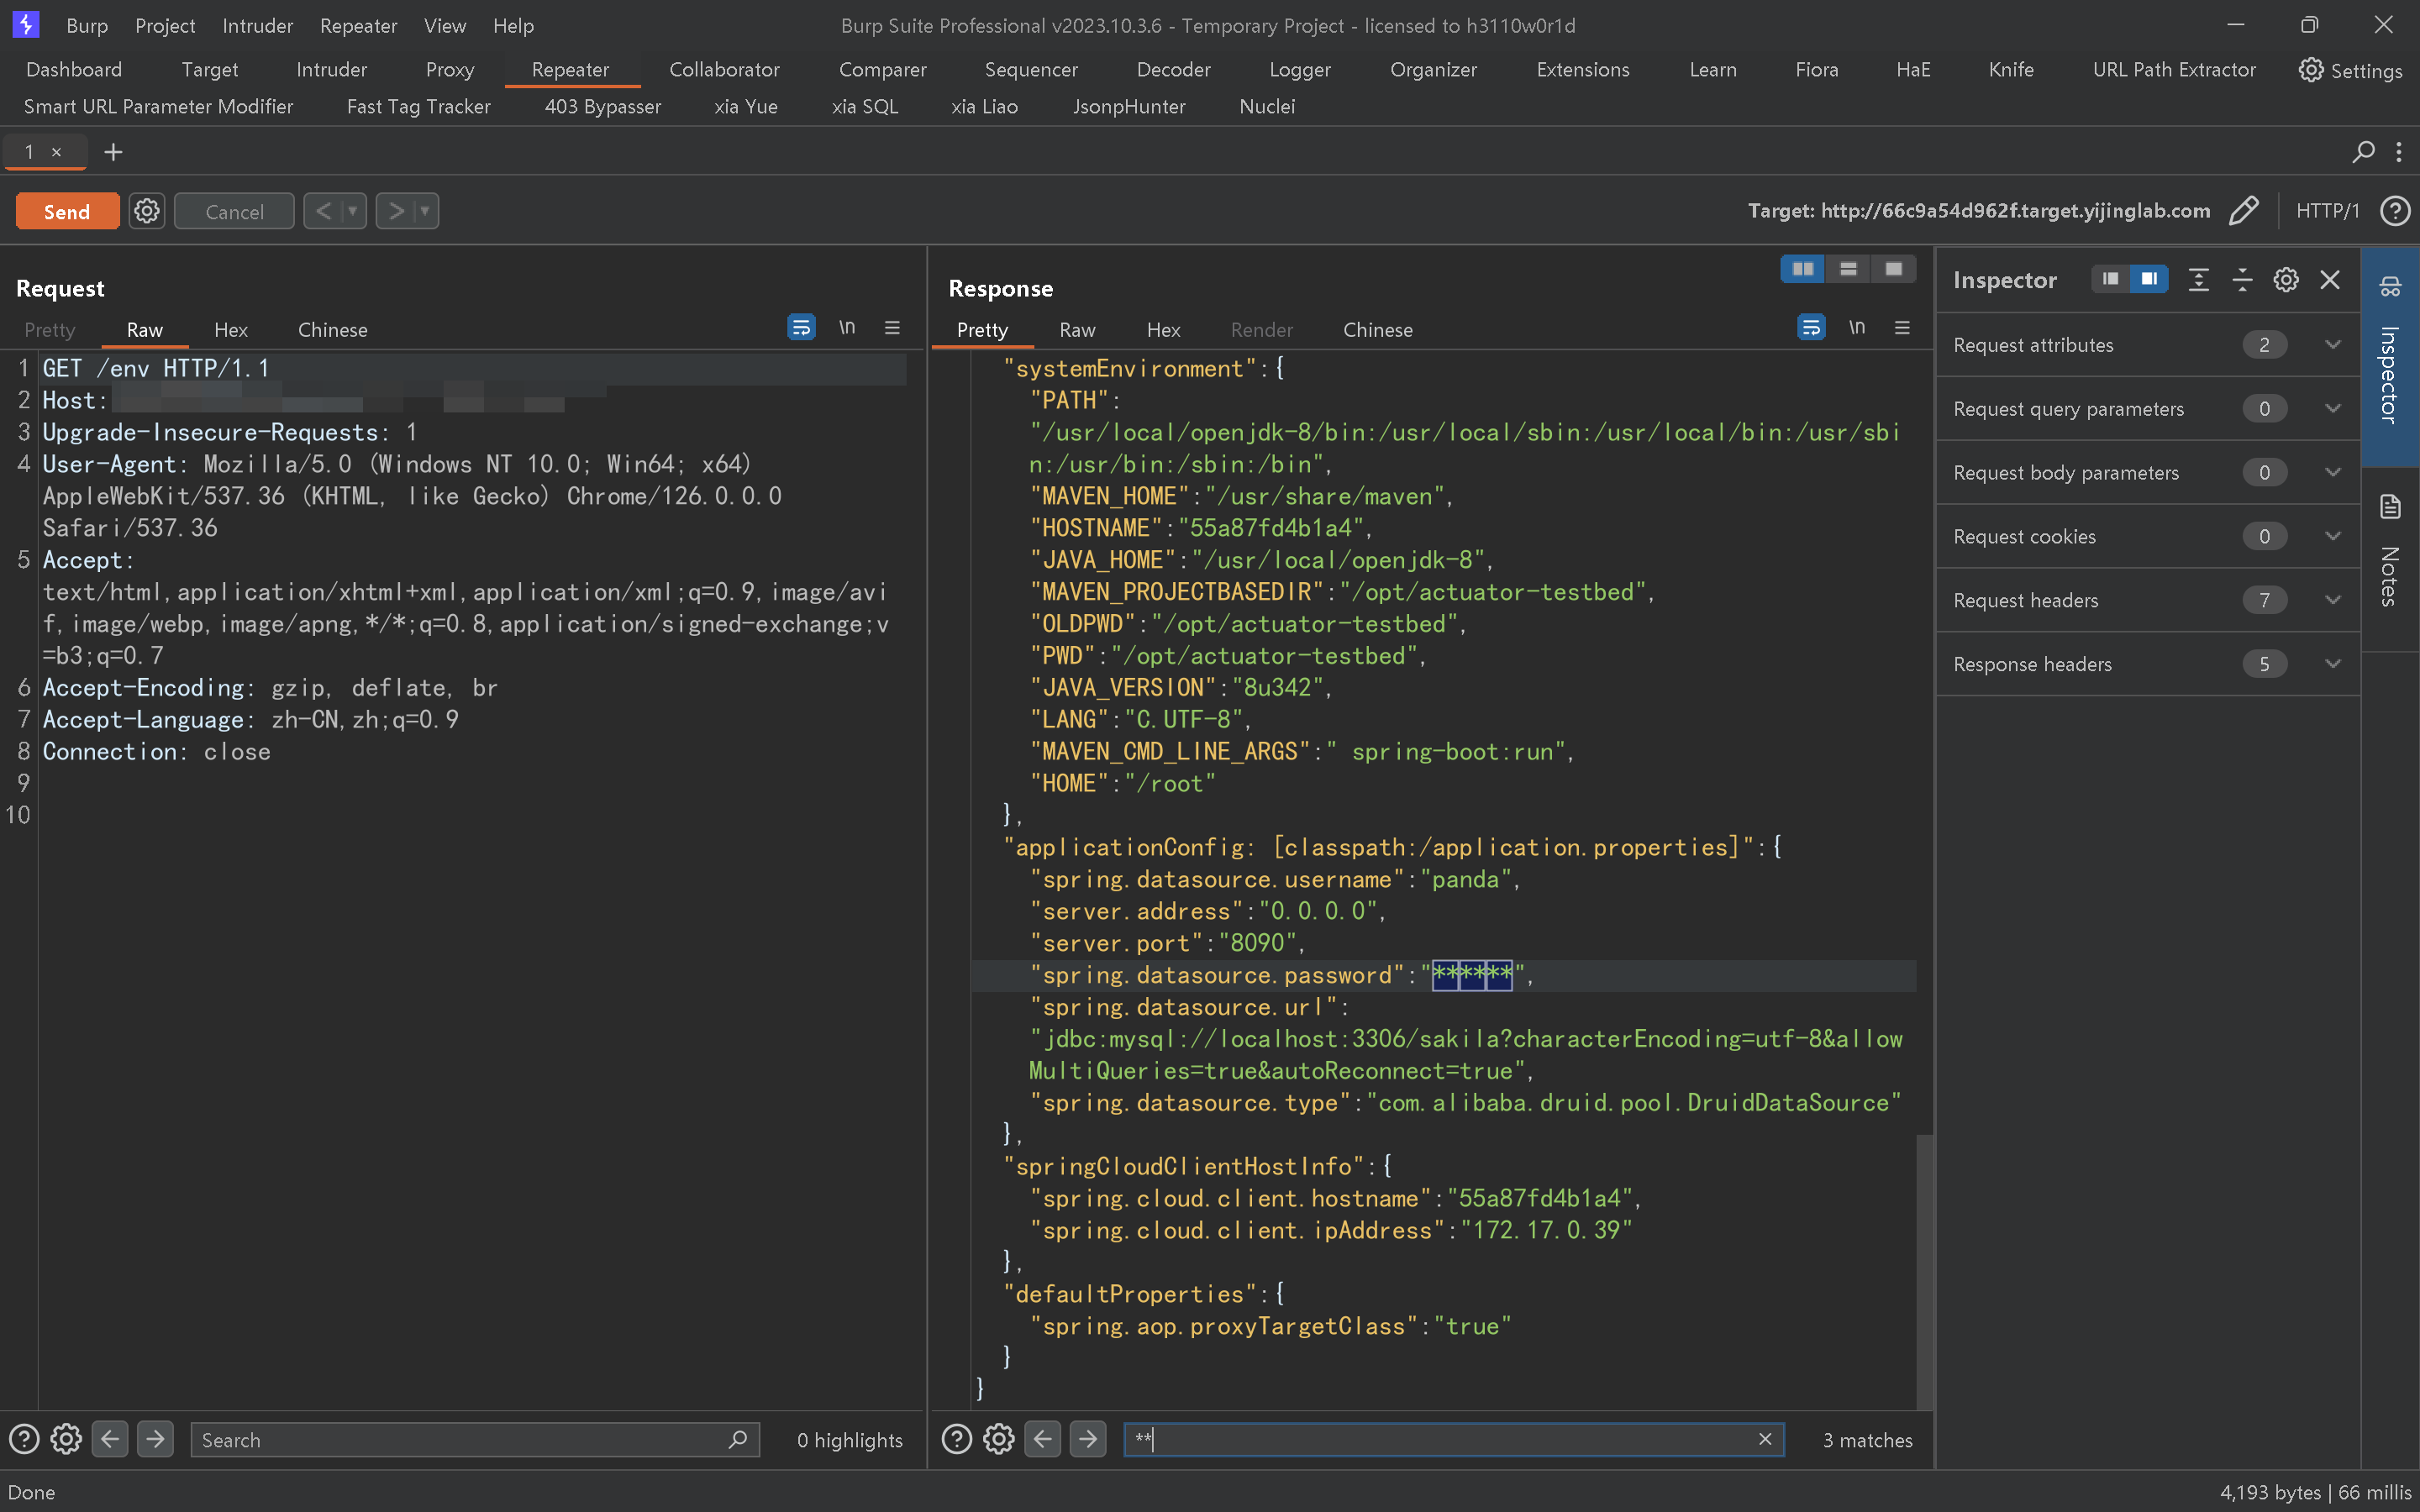2420x1512 pixels.
Task: Click the orange Send button
Action: pyautogui.click(x=67, y=211)
